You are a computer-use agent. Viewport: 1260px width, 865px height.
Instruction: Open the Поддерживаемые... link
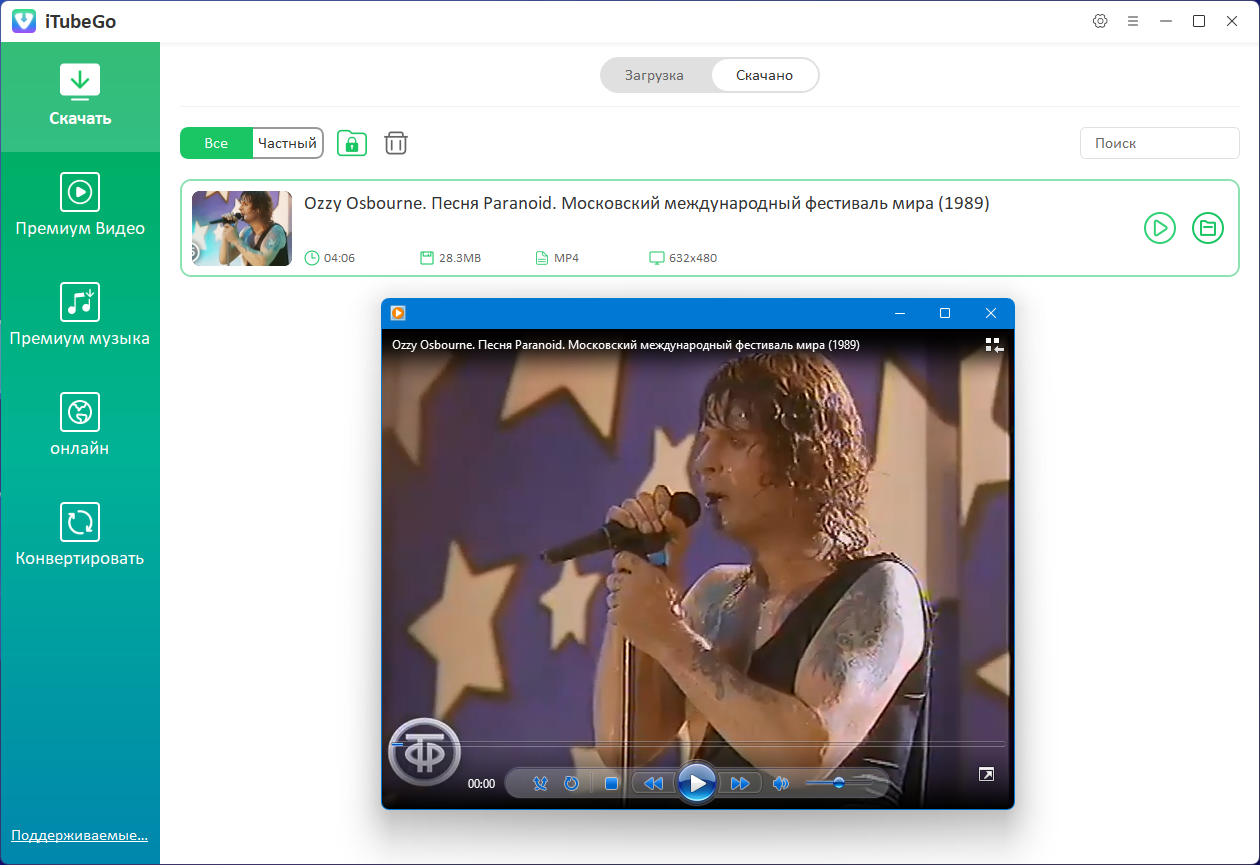pos(80,835)
